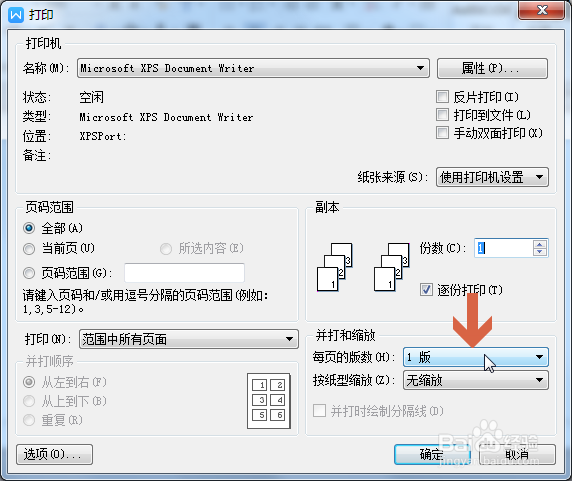572x481 pixels.
Task: Select the 当前页 radio button
Action: coord(29,249)
